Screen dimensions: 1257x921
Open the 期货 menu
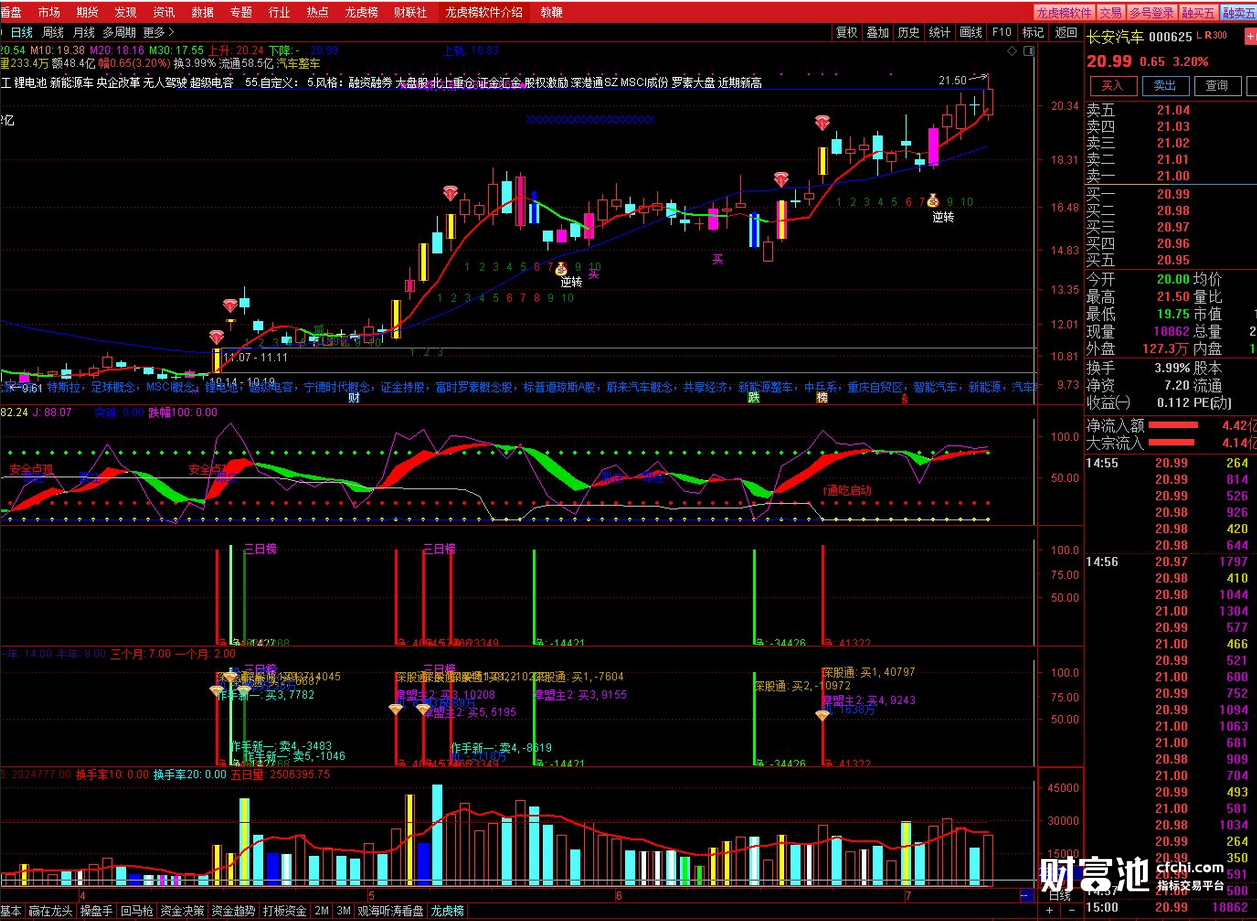(x=87, y=13)
